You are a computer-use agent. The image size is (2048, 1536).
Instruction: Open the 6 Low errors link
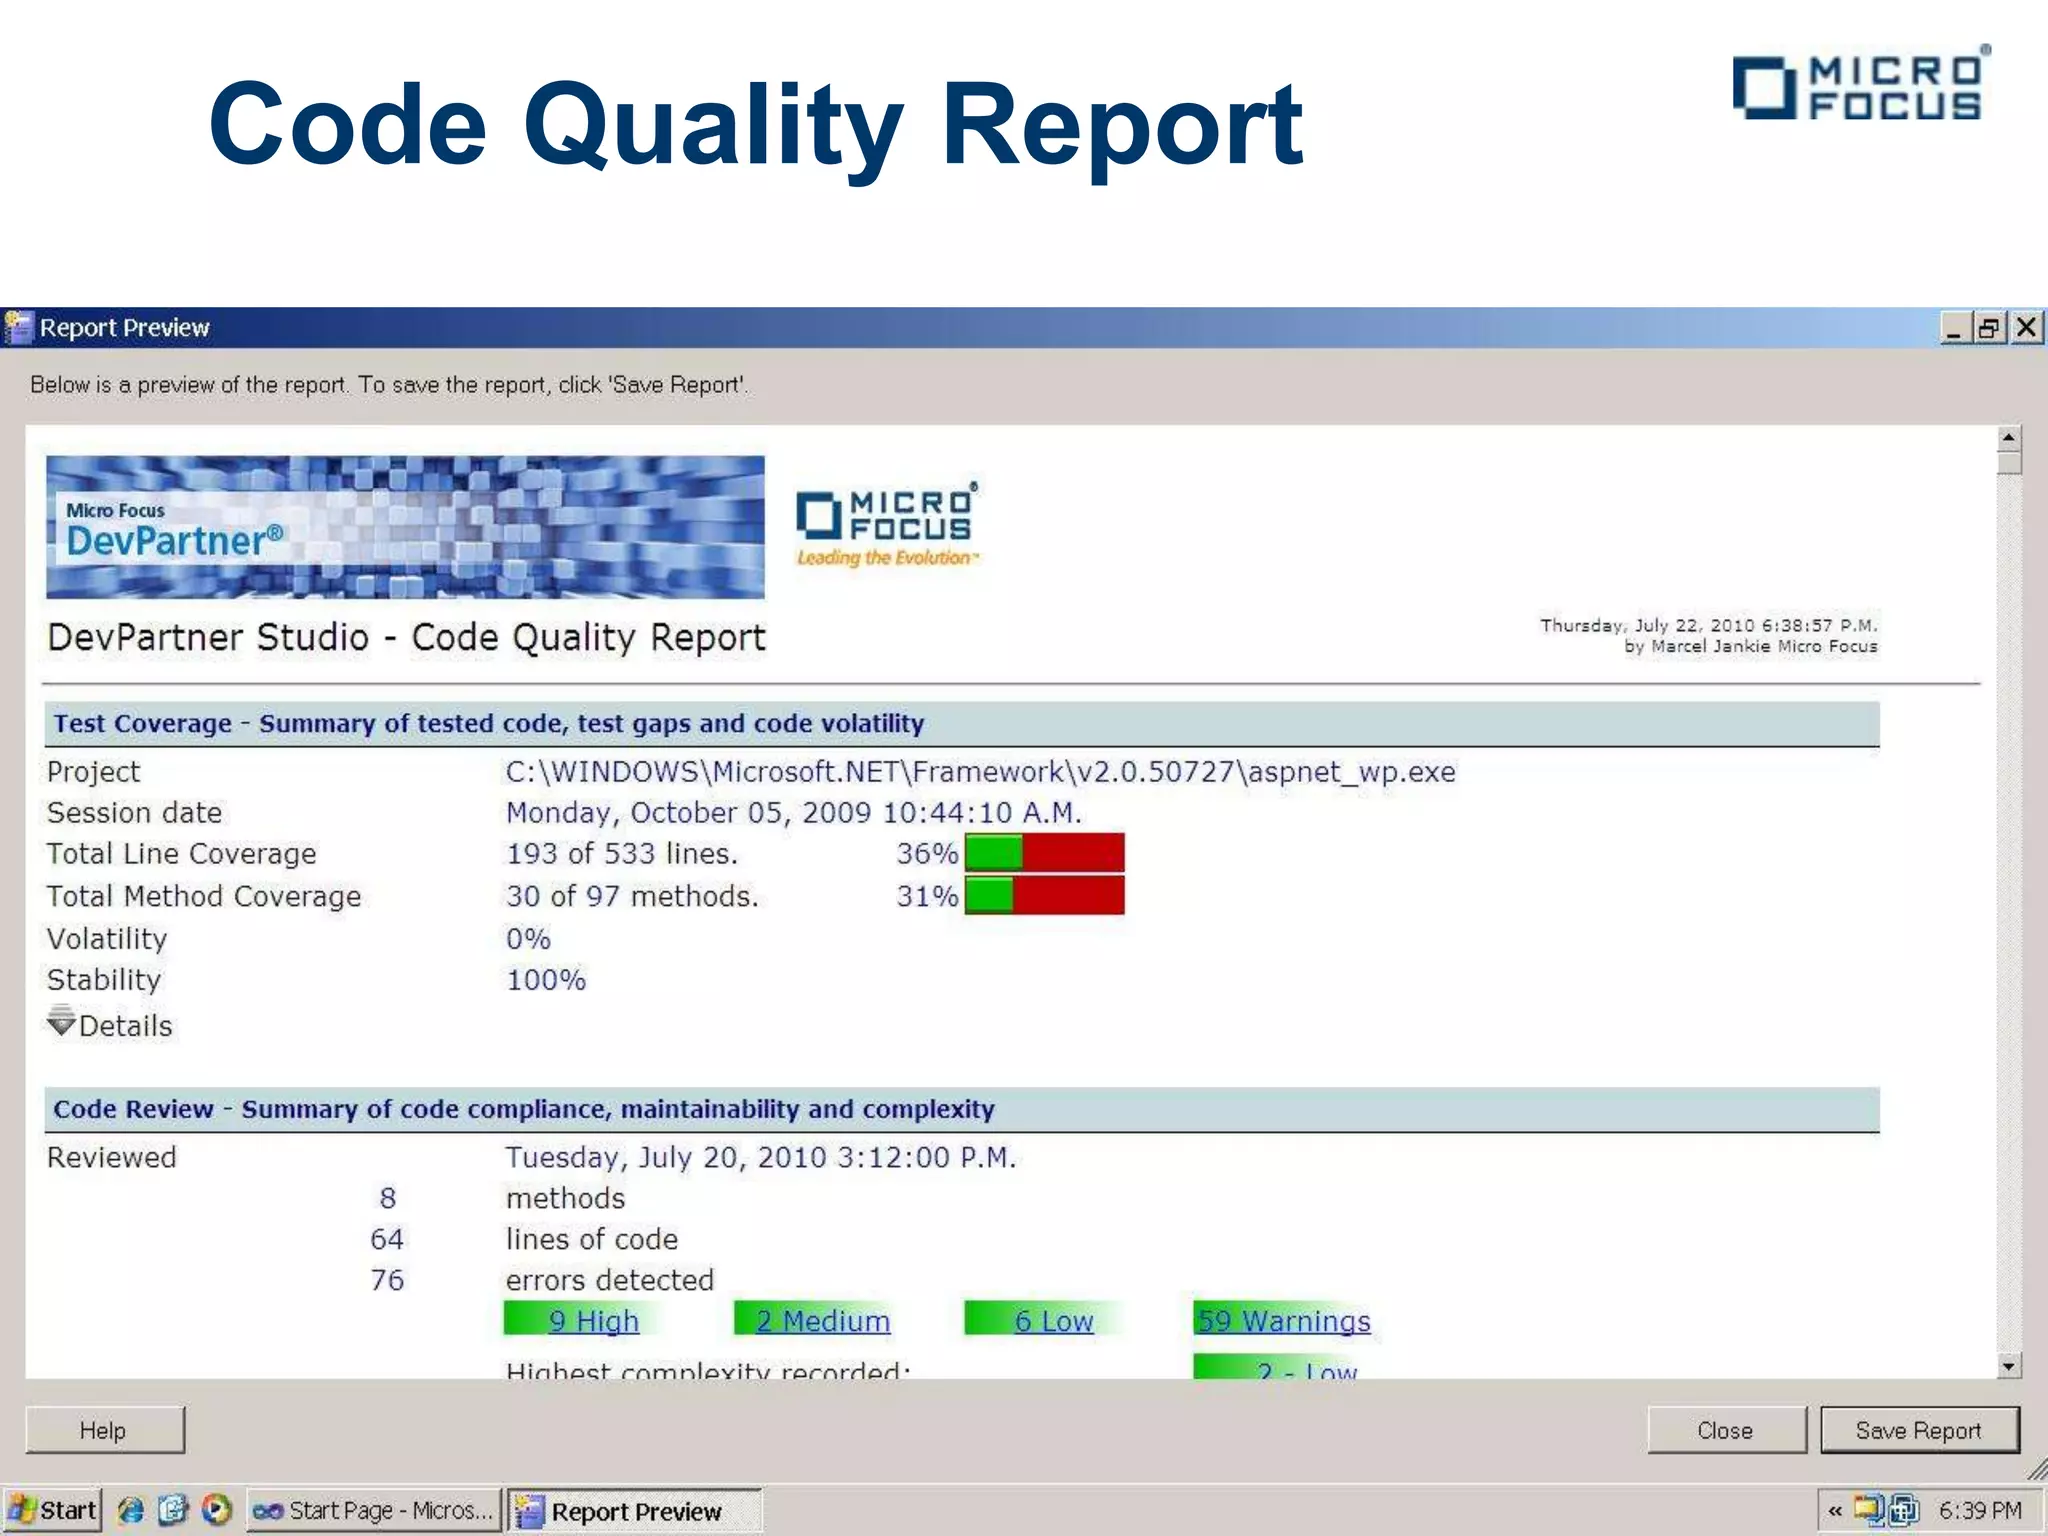1054,1320
